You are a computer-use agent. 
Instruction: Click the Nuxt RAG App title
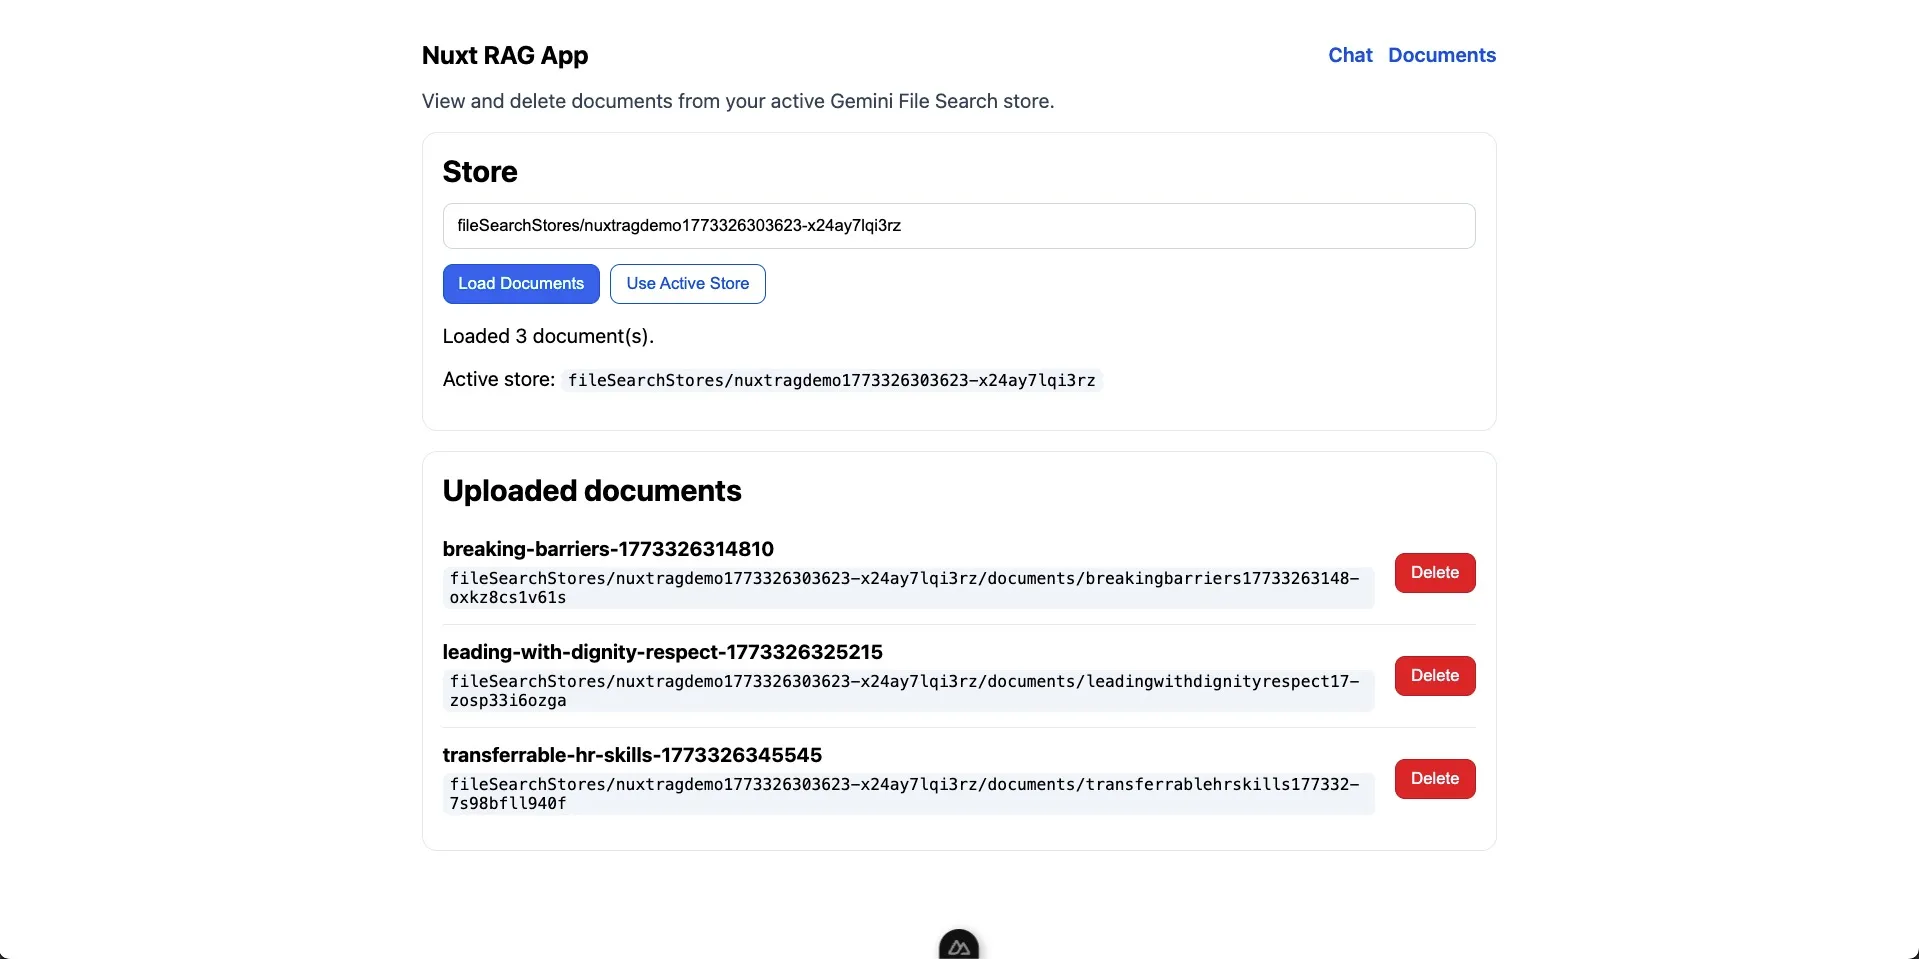[505, 55]
